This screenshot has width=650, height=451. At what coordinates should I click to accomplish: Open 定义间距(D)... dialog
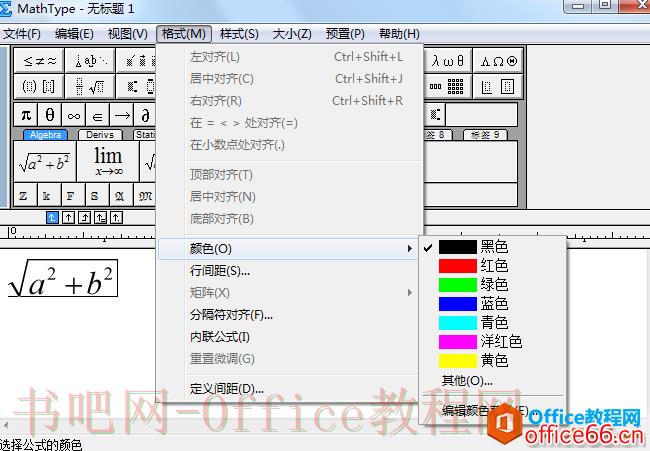(288, 389)
